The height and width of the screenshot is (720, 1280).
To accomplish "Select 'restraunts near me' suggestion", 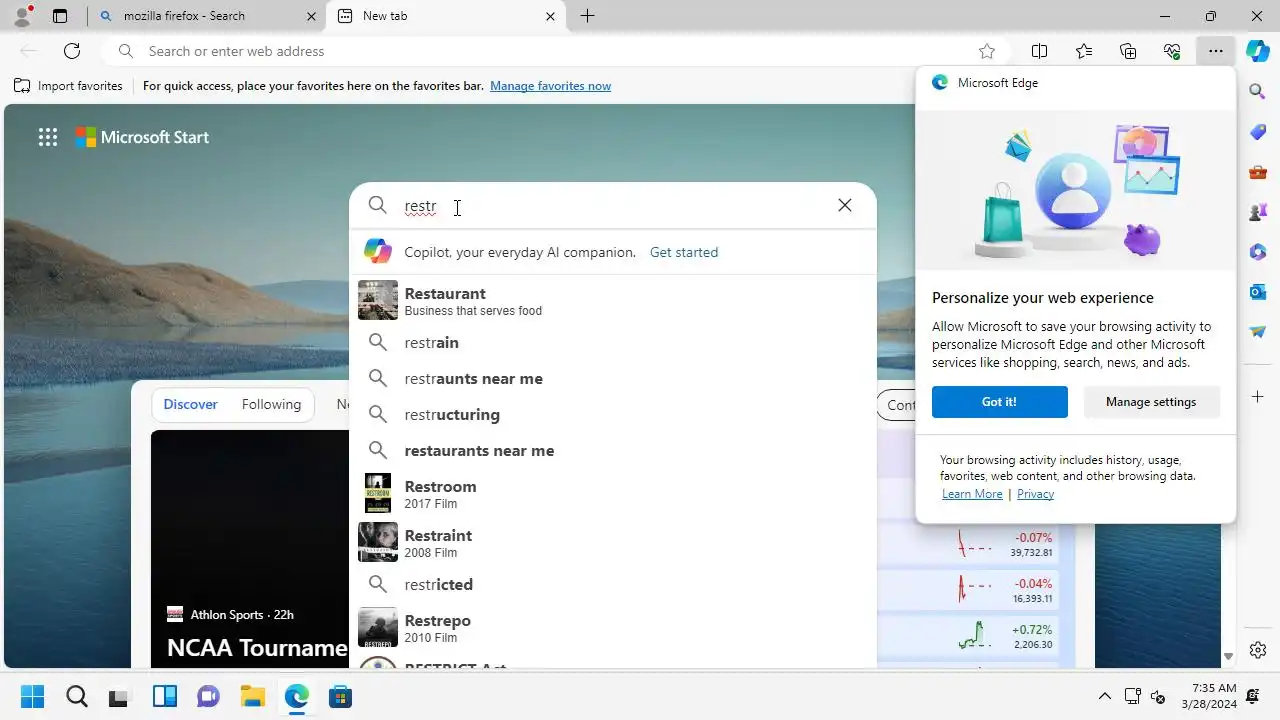I will click(612, 378).
